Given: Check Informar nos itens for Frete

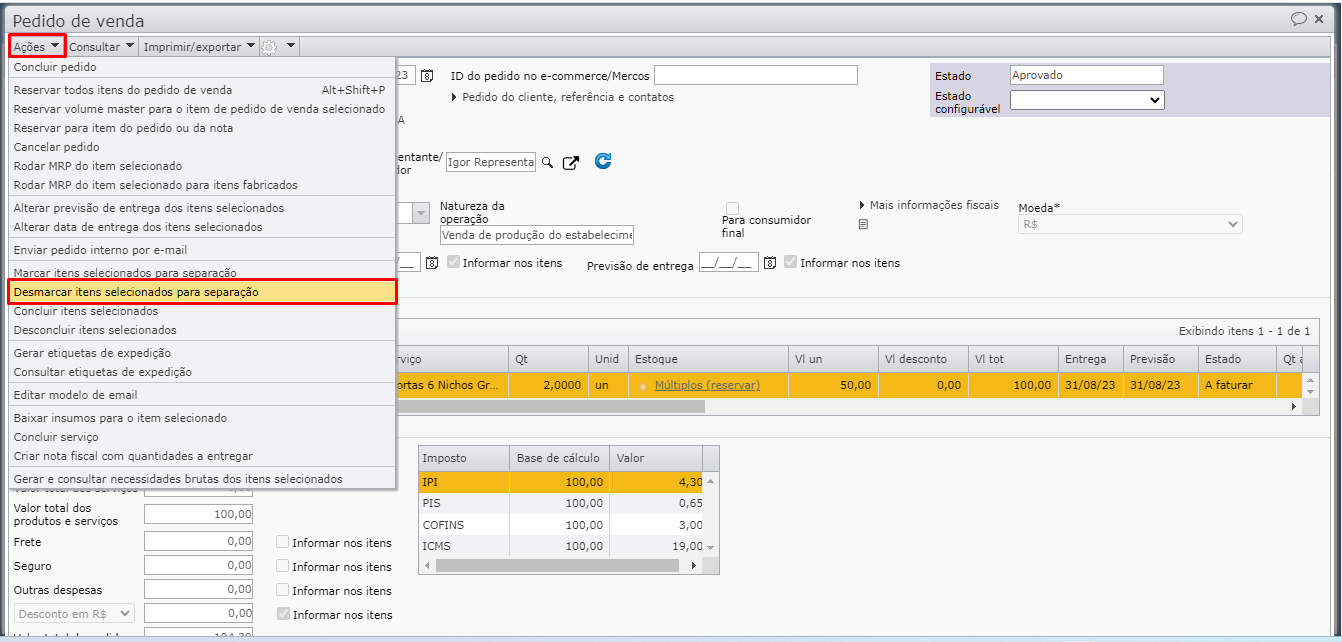Looking at the screenshot, I should [x=283, y=542].
